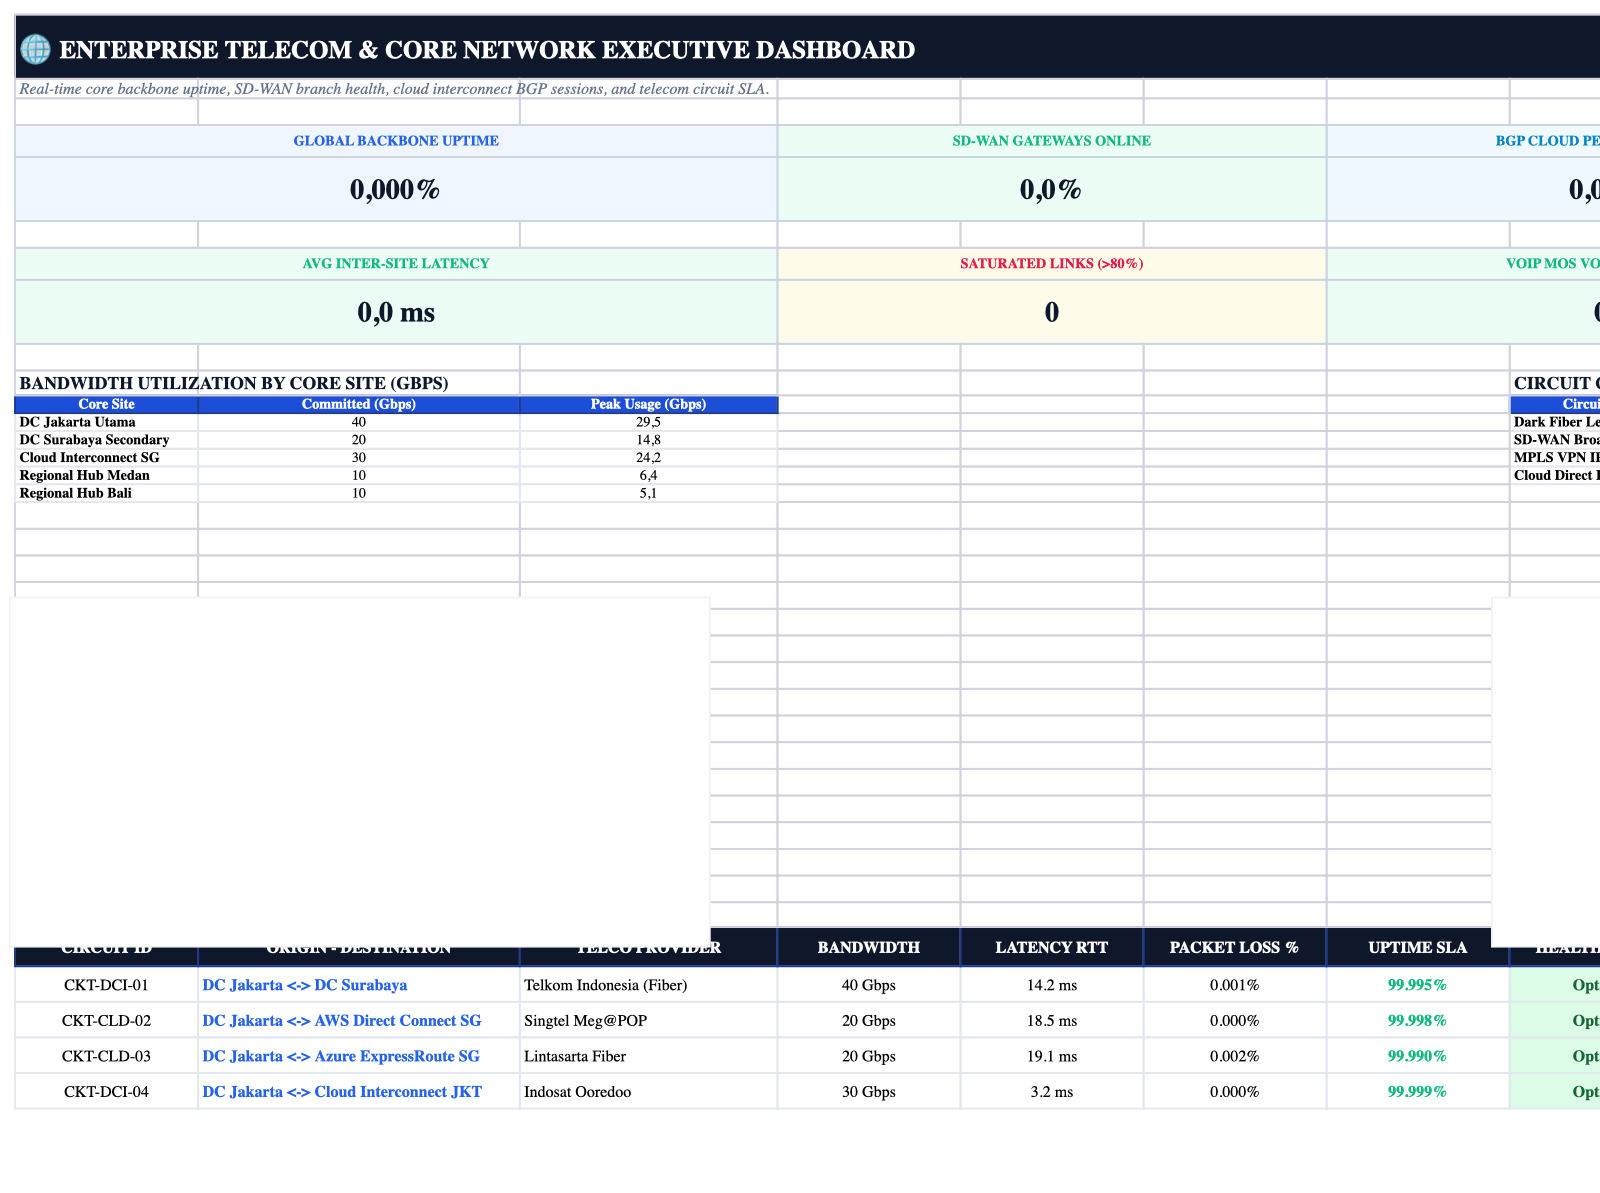The height and width of the screenshot is (1193, 1600).
Task: Select Indosat Ooredoo provider cell
Action: pyautogui.click(x=648, y=1092)
